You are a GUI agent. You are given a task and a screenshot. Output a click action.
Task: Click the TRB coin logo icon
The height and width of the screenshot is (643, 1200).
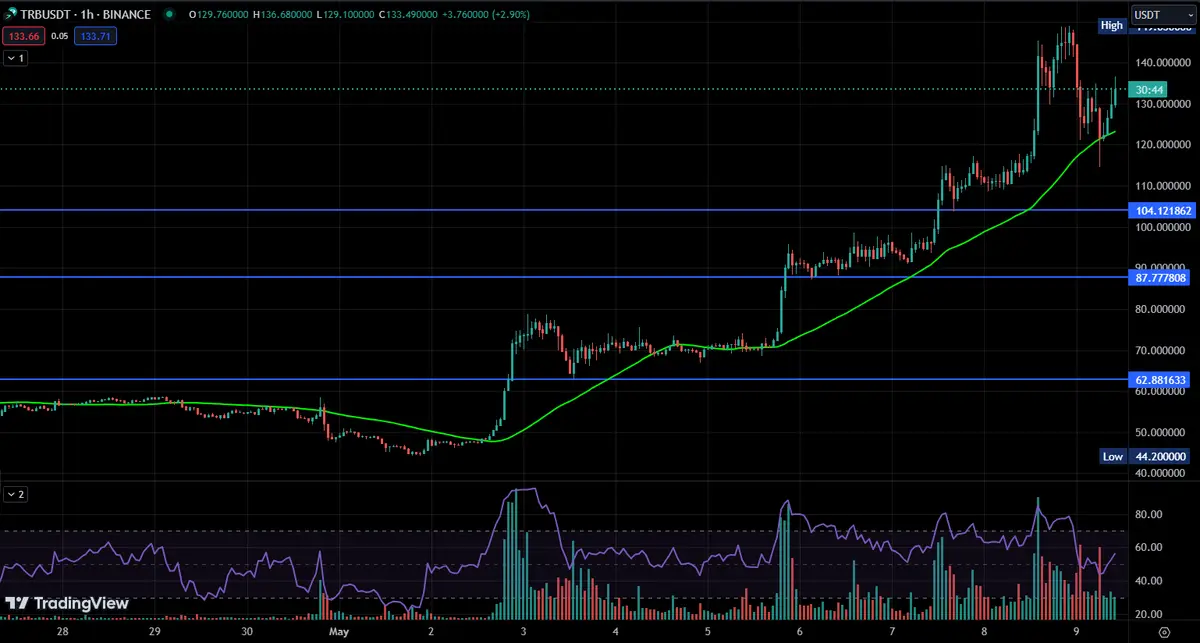coord(12,15)
